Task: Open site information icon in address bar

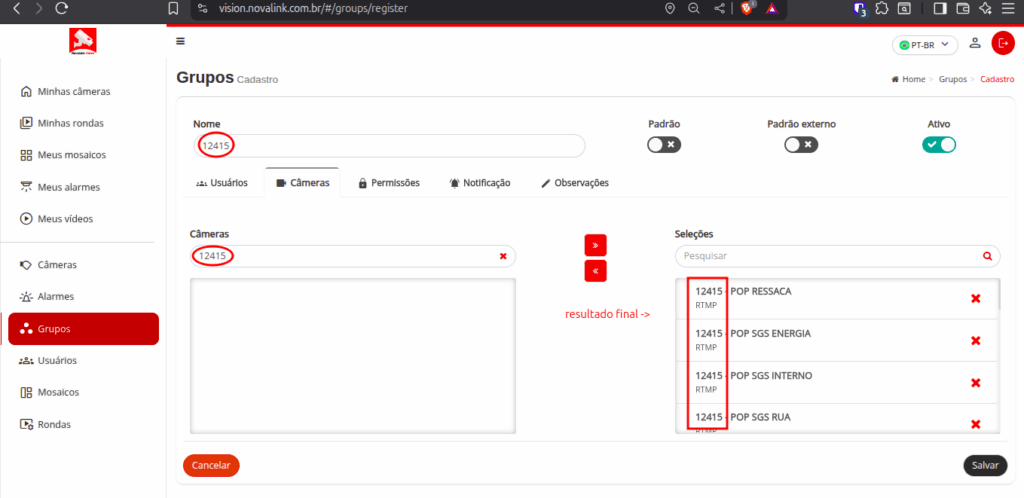Action: [x=202, y=8]
